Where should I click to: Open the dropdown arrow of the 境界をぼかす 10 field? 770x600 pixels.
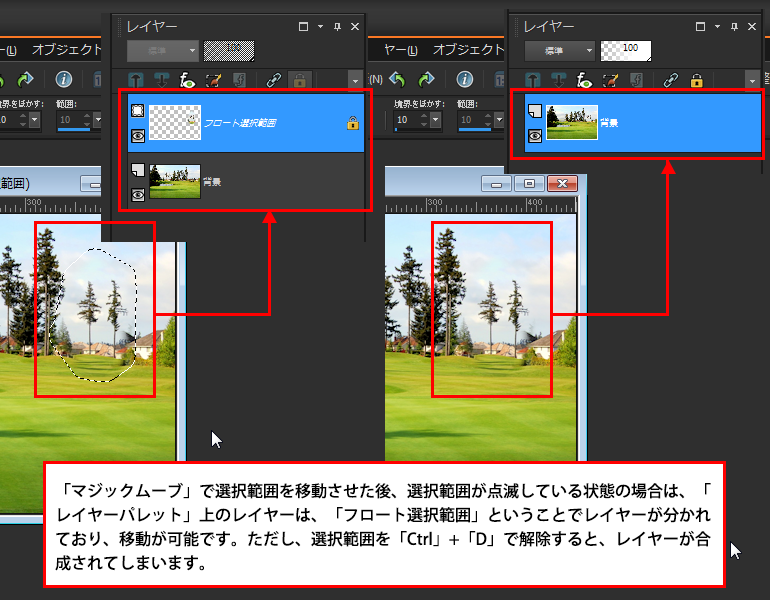(x=435, y=119)
